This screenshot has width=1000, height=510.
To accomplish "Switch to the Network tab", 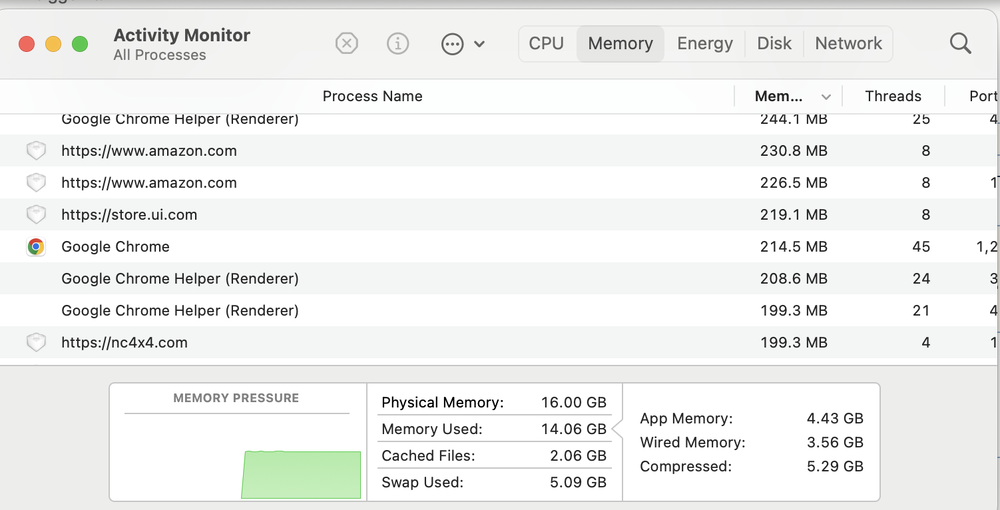I will coord(848,43).
